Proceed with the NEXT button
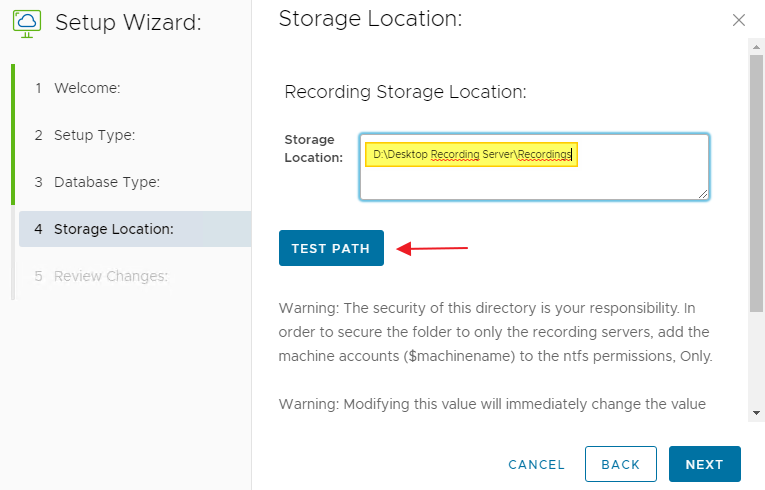The image size is (765, 490). click(x=704, y=465)
